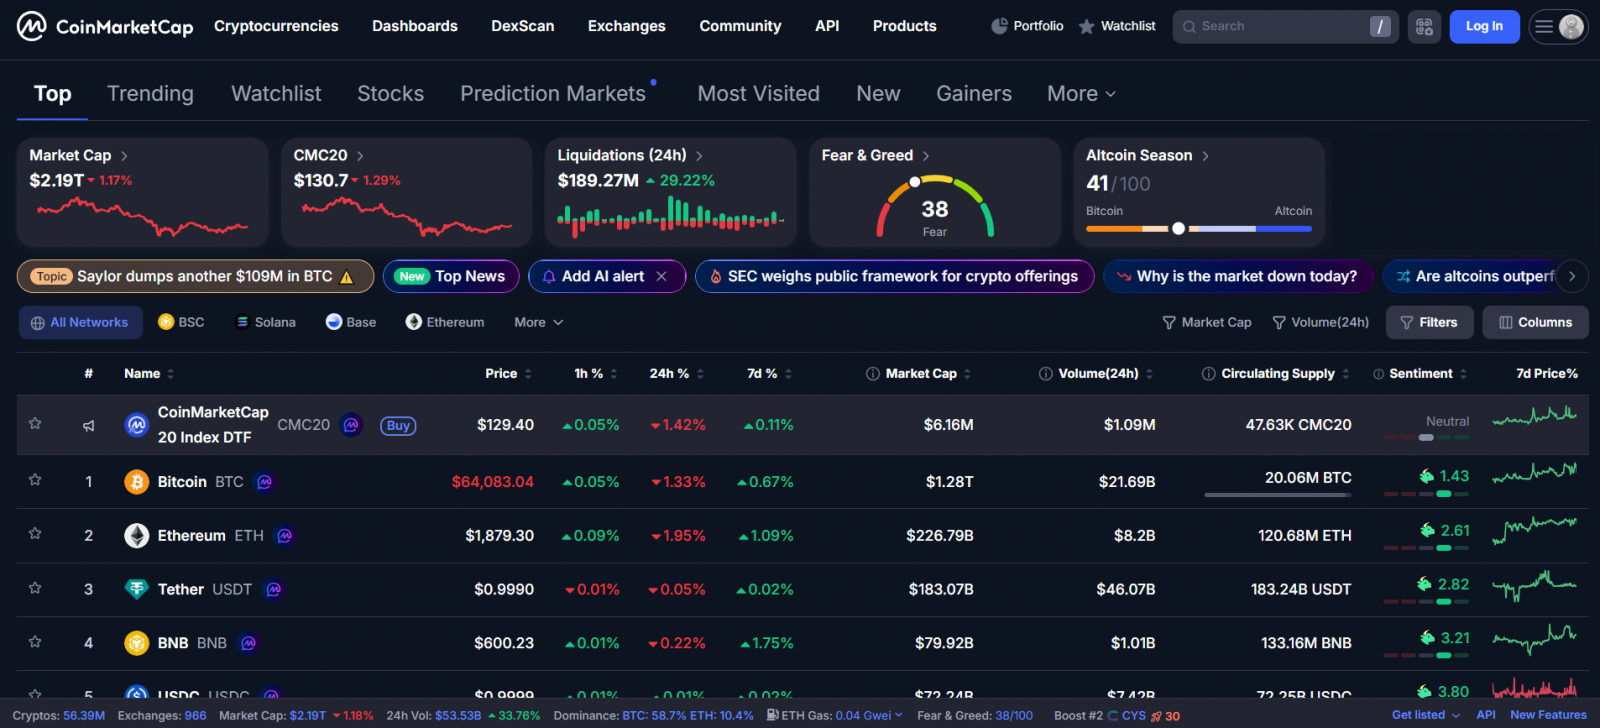
Task: Star BNB to add to watchlist
Action: pos(35,643)
